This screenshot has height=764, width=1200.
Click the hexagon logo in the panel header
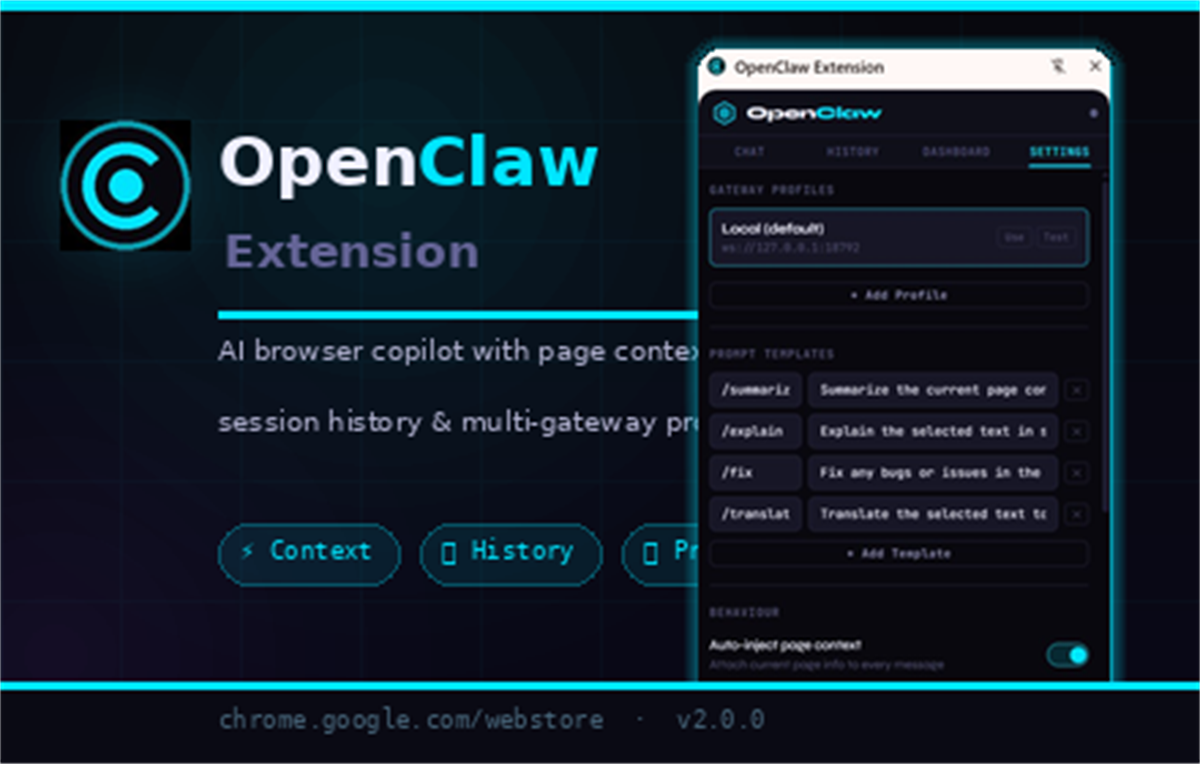(x=724, y=113)
